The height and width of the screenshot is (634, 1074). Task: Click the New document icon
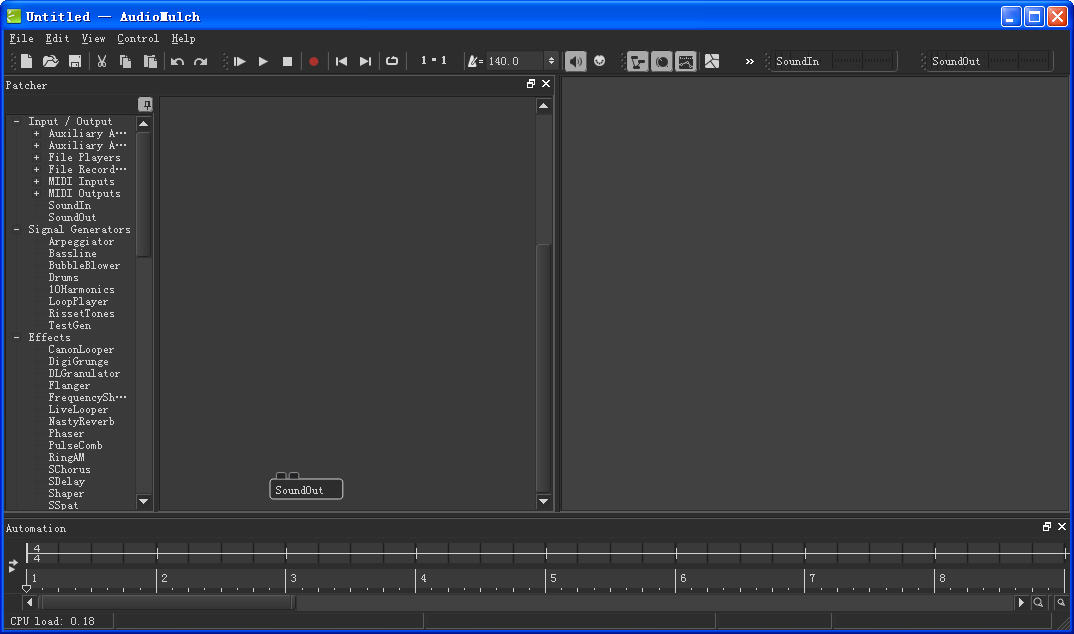coord(27,61)
